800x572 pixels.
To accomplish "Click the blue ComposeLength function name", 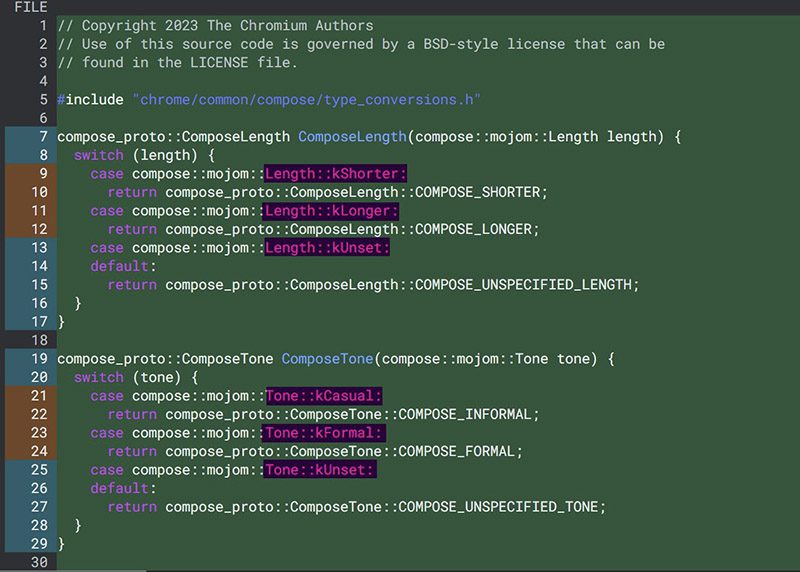I will coord(352,137).
